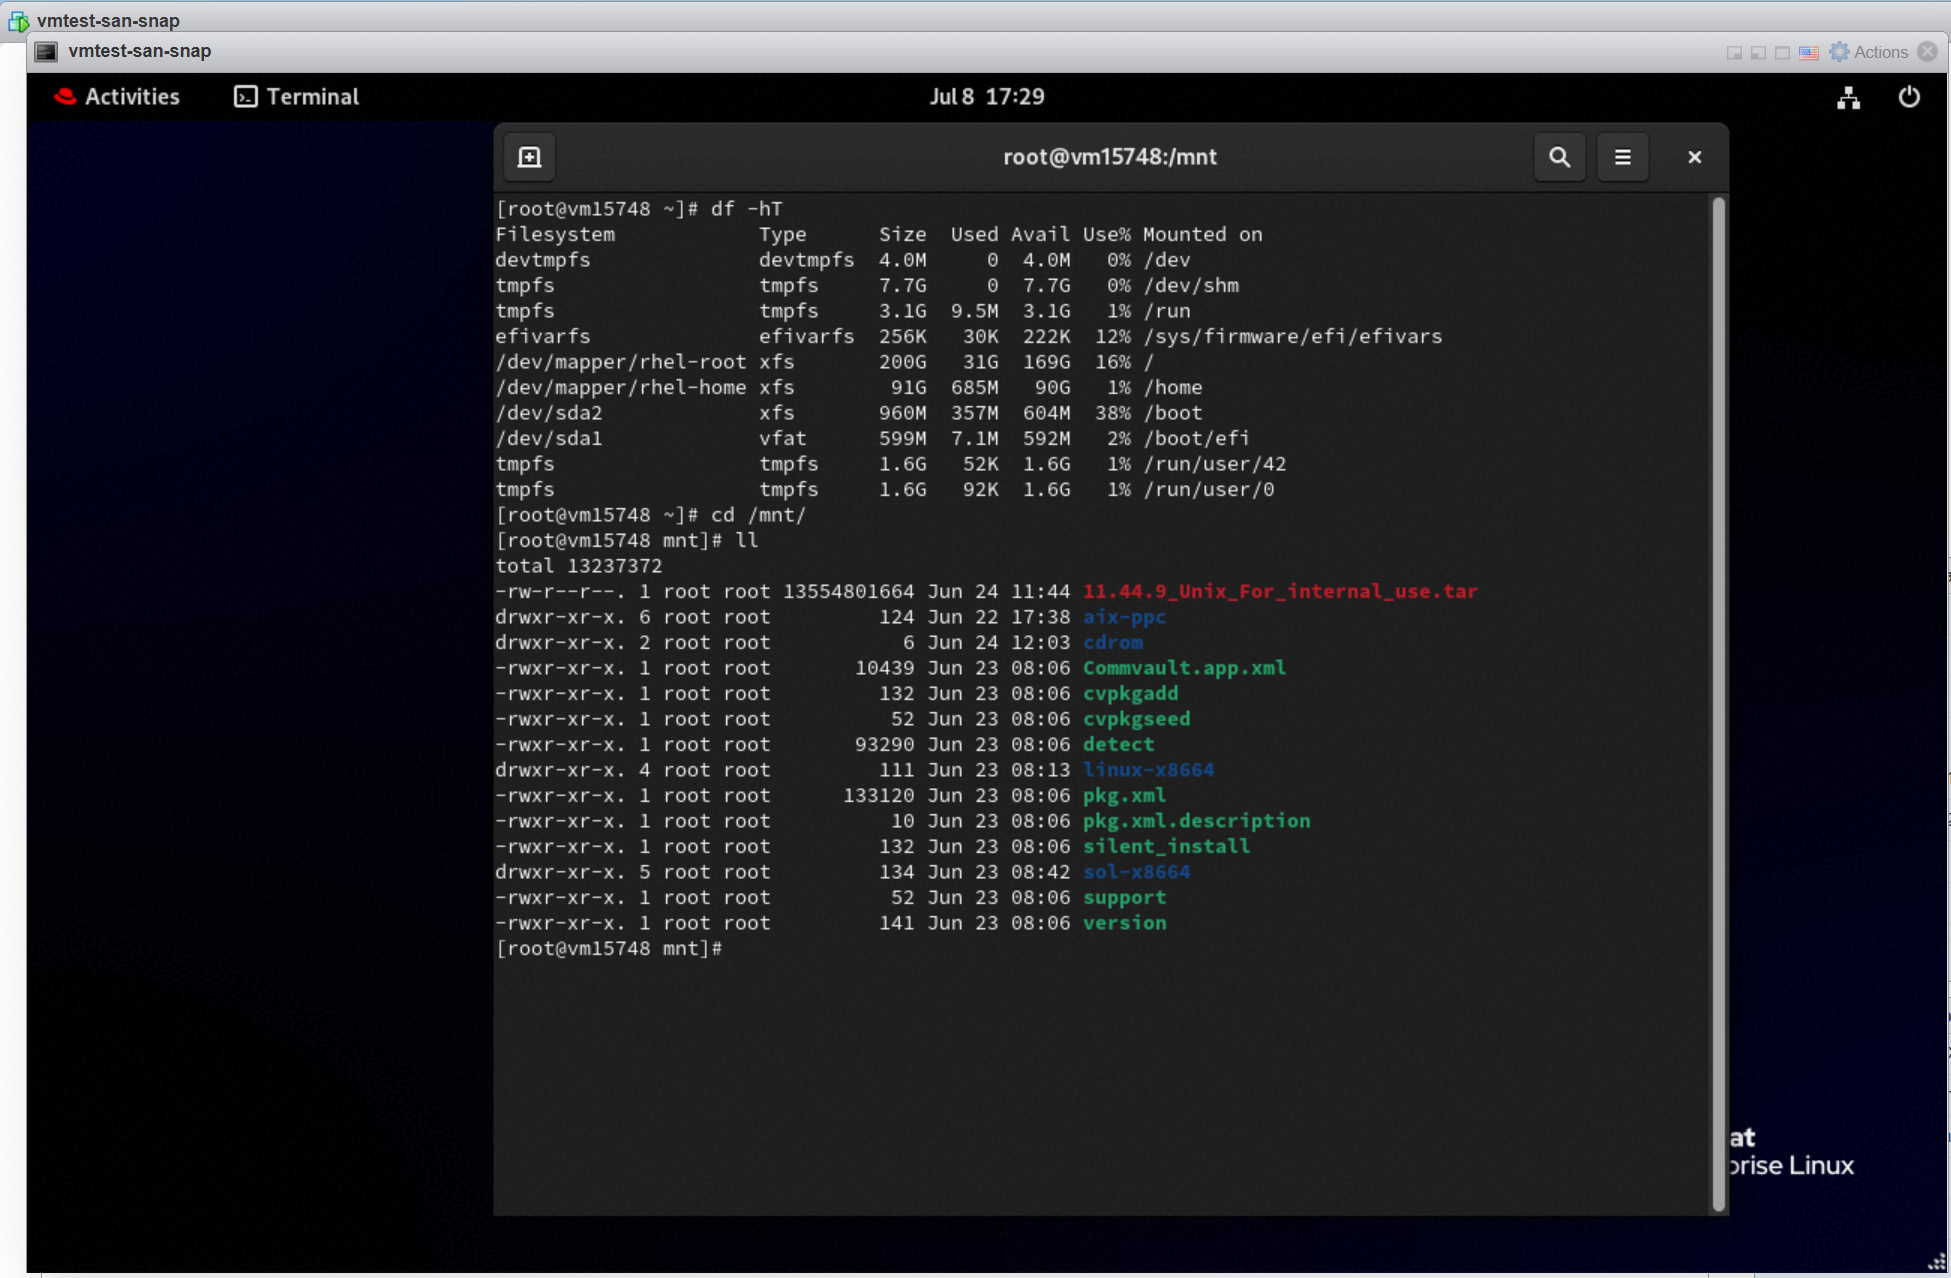
Task: Click the silent_install filename
Action: pos(1166,846)
